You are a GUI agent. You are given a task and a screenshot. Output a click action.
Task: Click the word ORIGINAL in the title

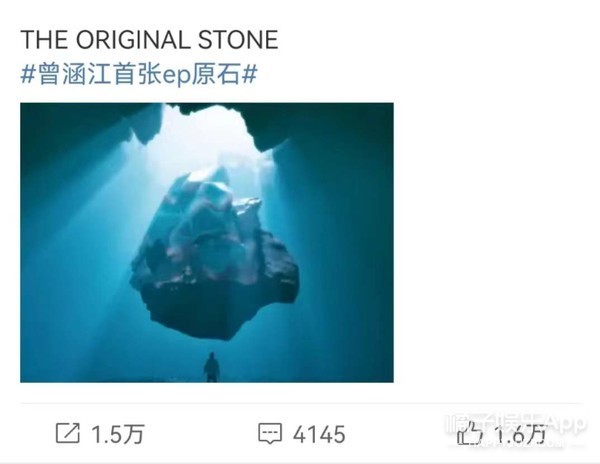pyautogui.click(x=134, y=39)
